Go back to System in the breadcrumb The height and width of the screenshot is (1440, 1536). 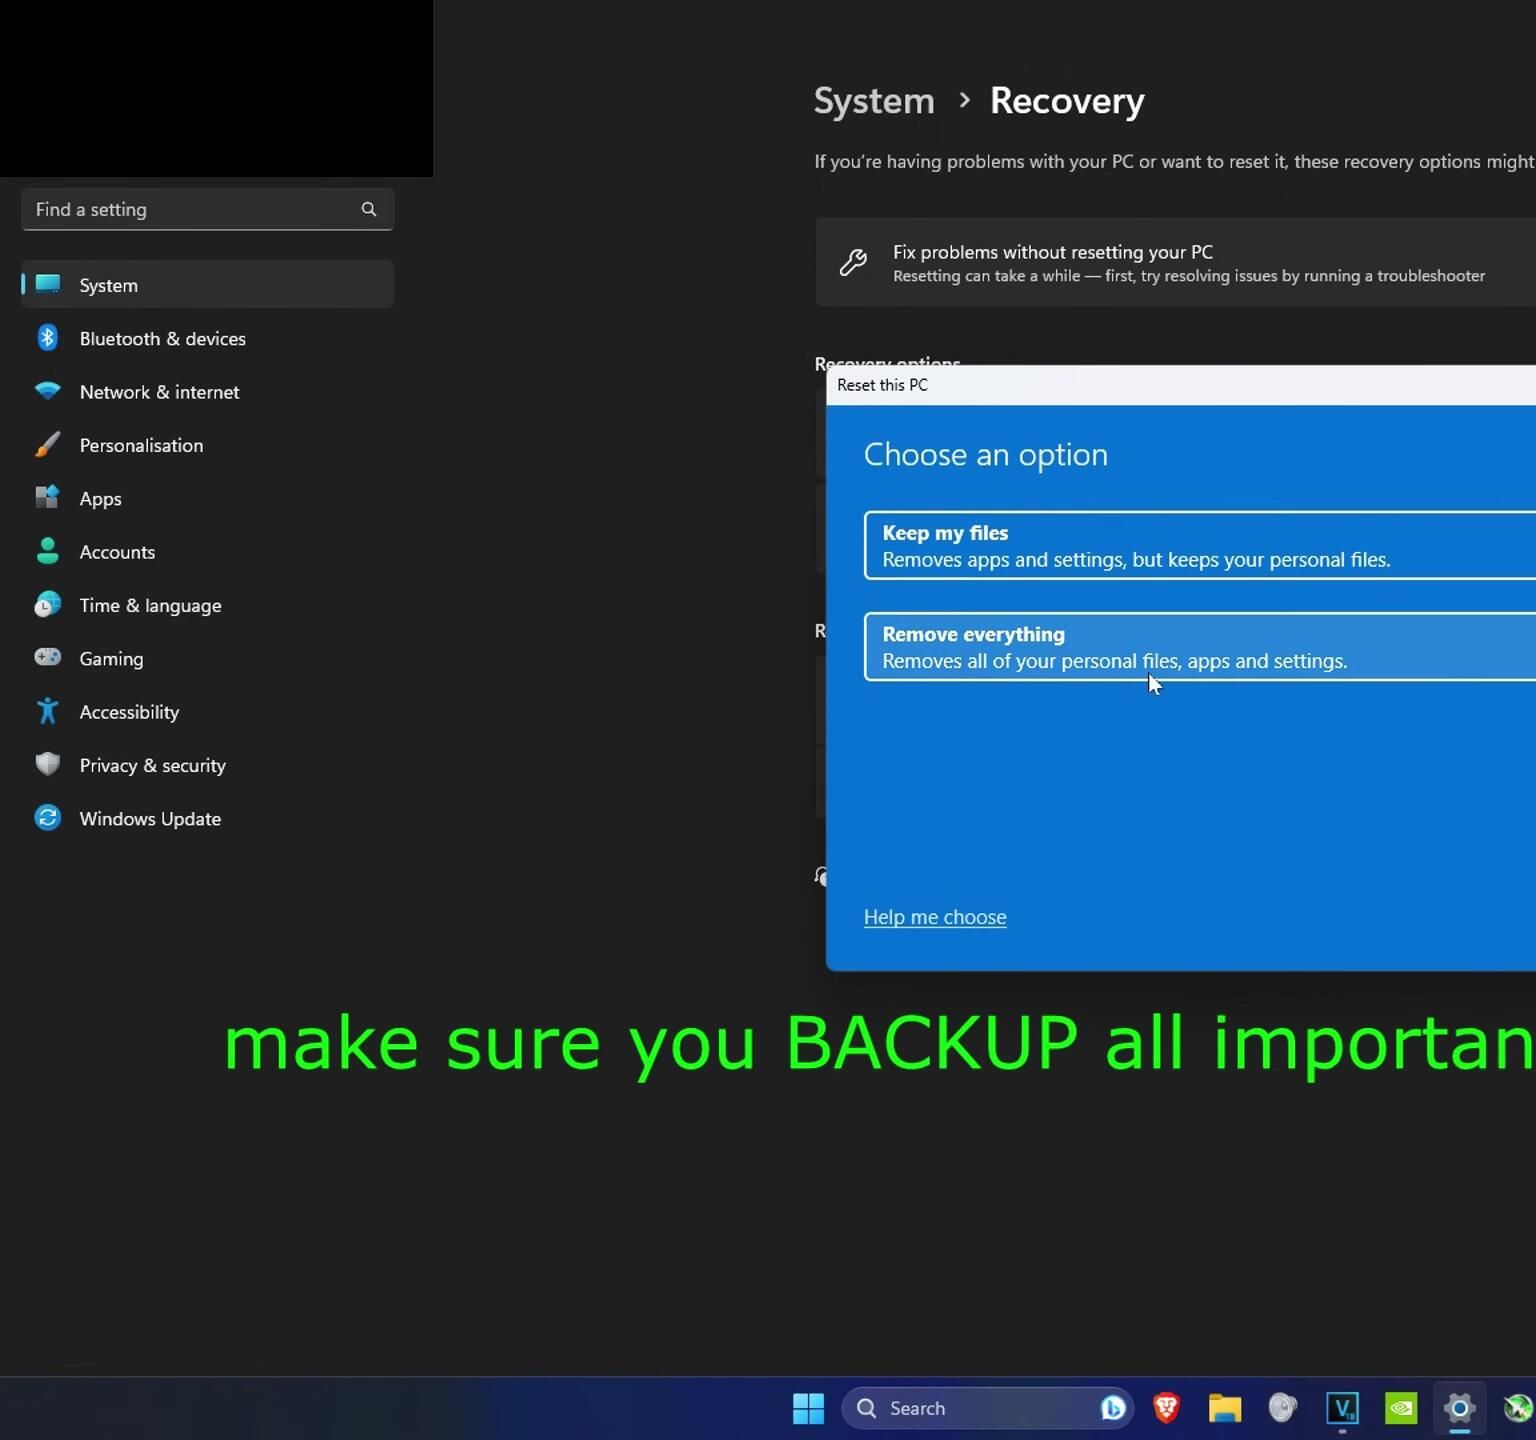tap(874, 101)
